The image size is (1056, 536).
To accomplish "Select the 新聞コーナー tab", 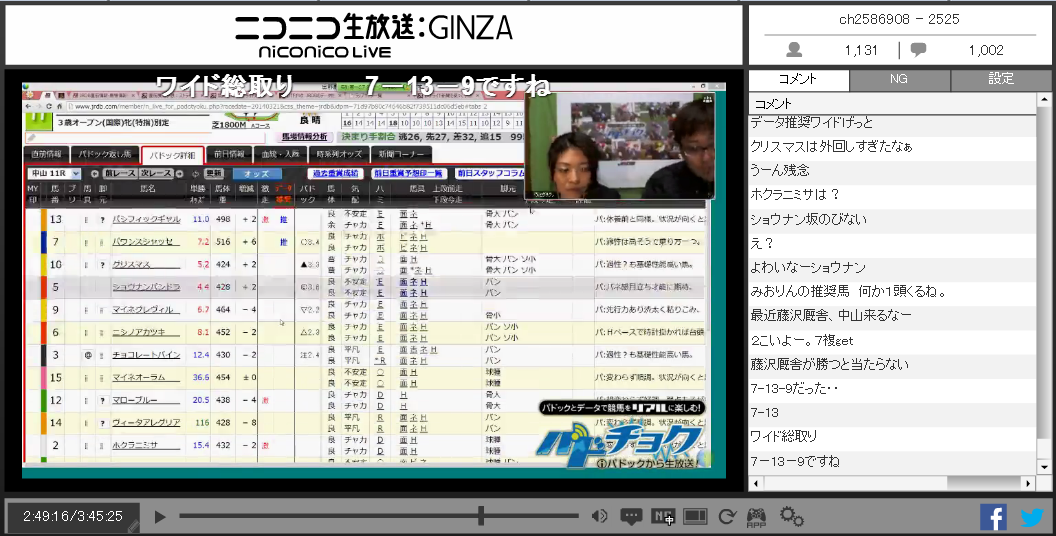I will 399,154.
